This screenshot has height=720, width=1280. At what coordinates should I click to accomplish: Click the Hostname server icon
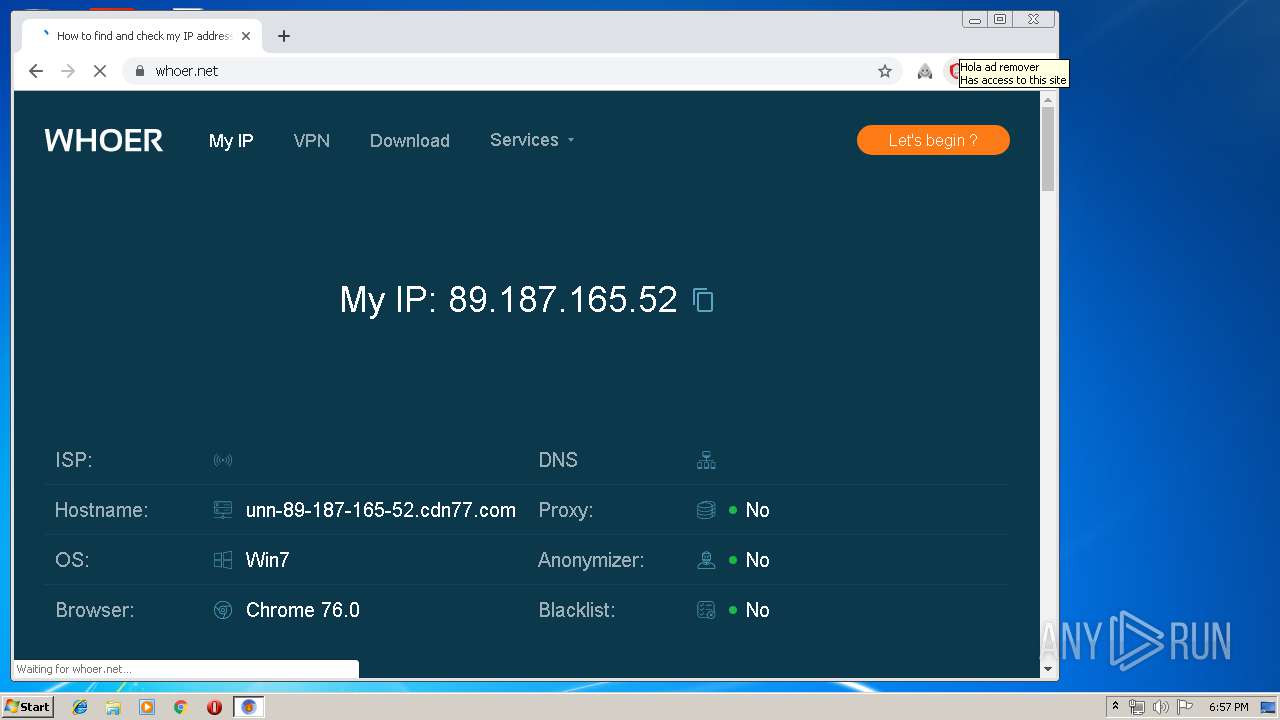(223, 510)
